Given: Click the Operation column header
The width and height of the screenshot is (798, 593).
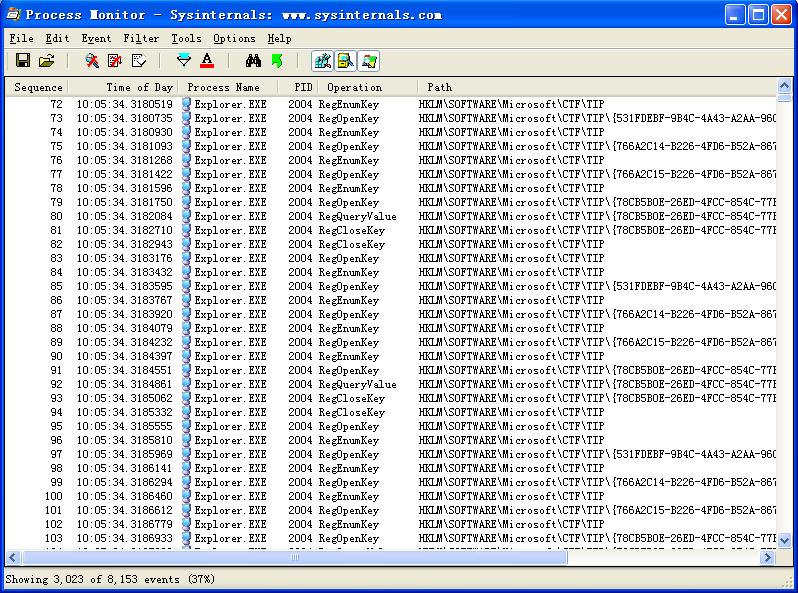Looking at the screenshot, I should (x=368, y=88).
